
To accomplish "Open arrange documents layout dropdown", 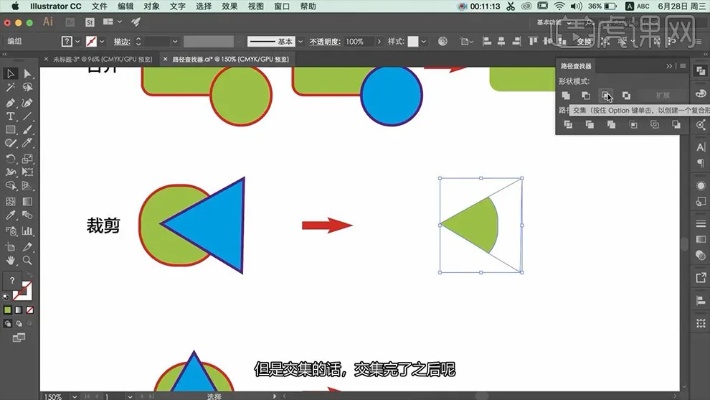I will (120, 22).
